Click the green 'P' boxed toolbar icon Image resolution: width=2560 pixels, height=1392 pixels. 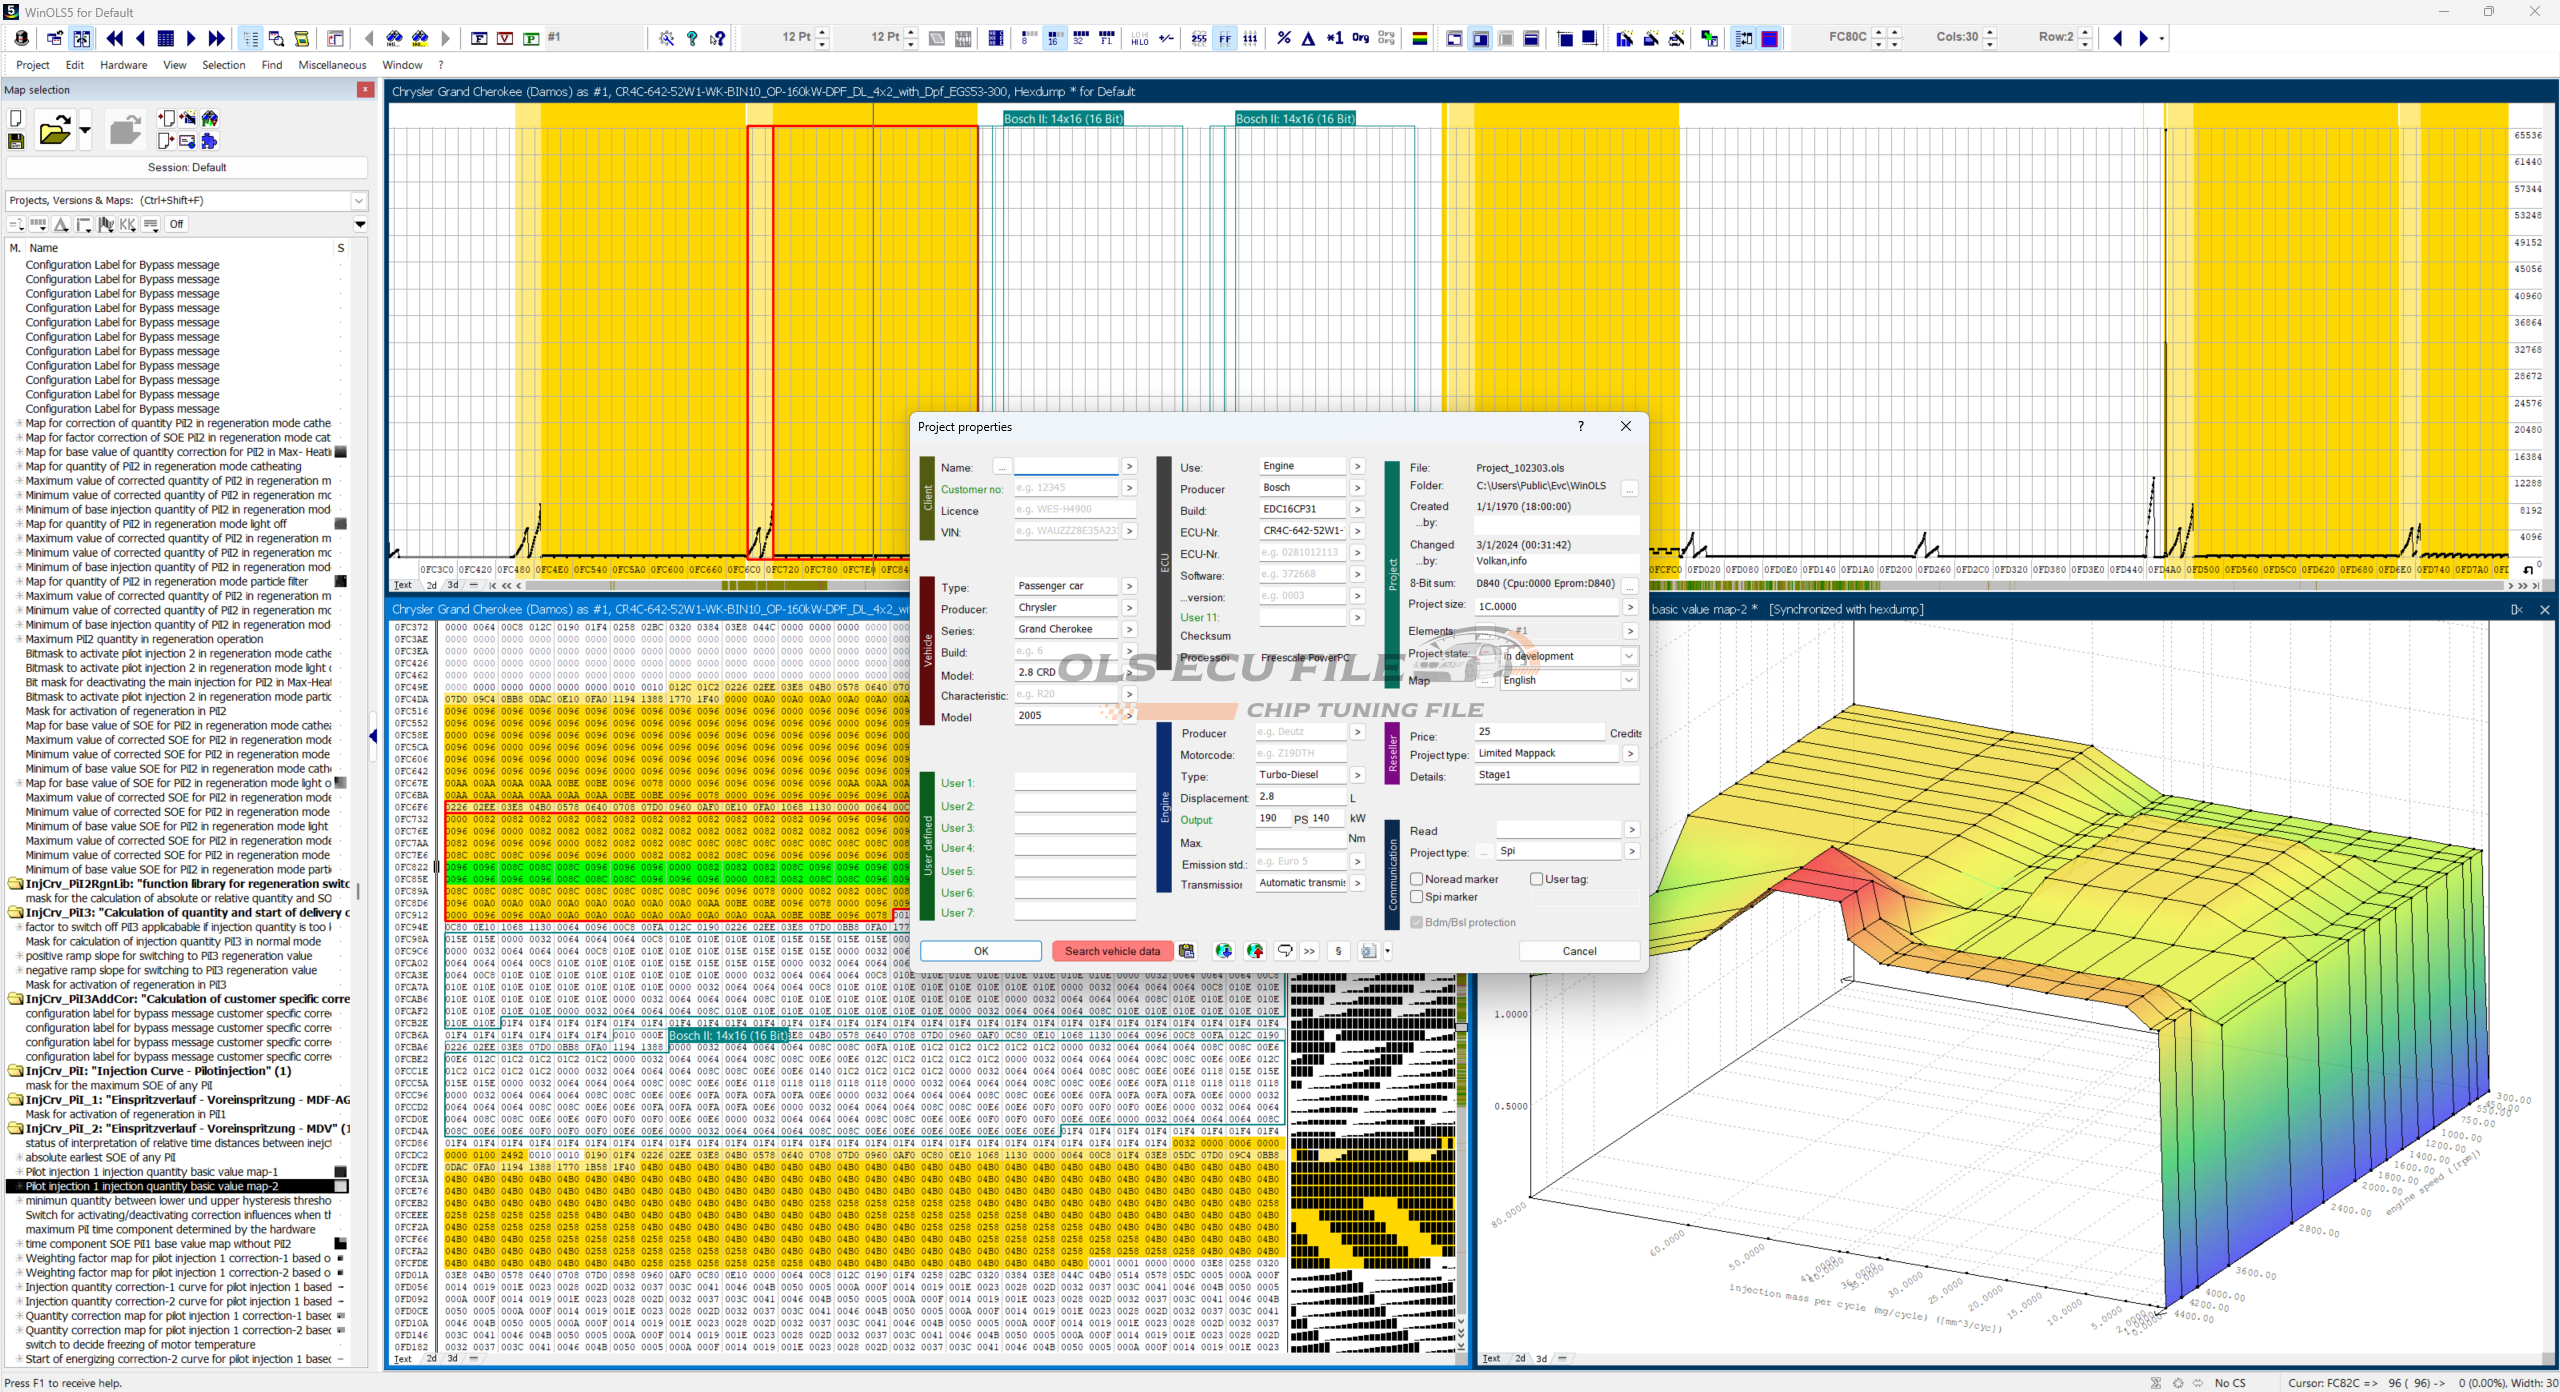(531, 38)
